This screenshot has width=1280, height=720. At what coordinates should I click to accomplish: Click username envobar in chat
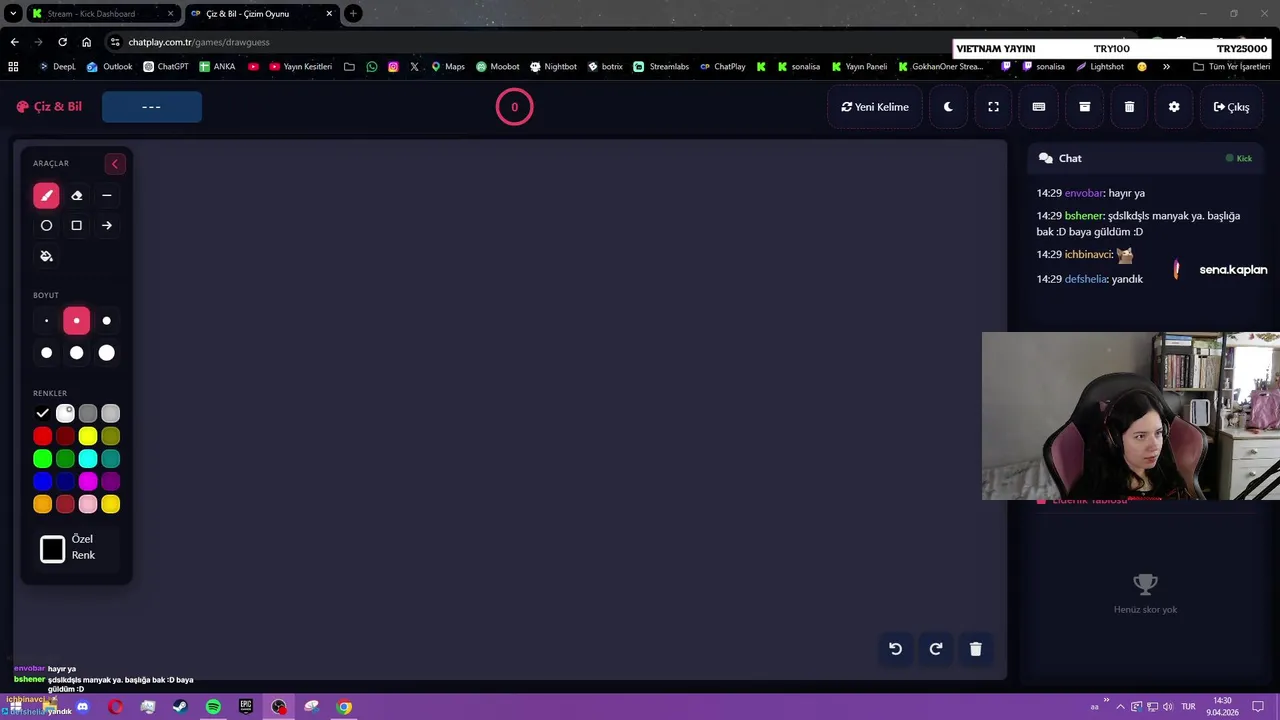tap(1084, 193)
